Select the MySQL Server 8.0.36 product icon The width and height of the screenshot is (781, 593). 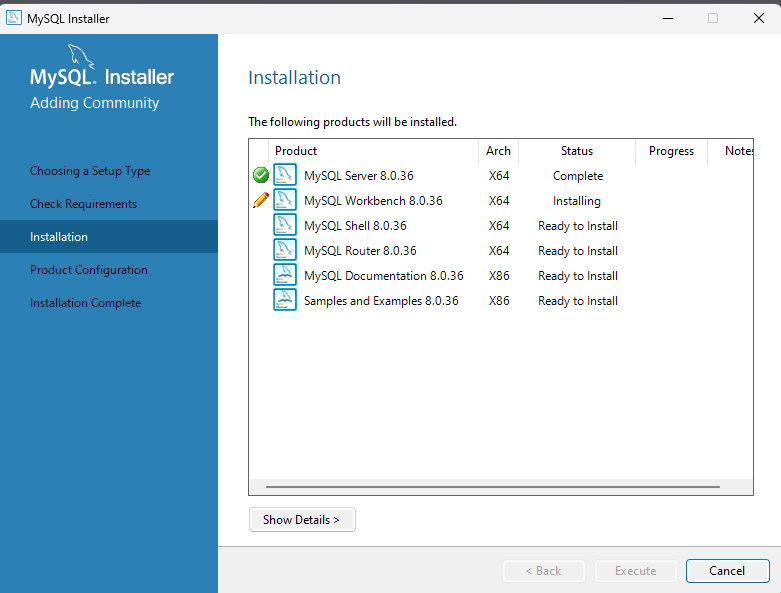[285, 175]
